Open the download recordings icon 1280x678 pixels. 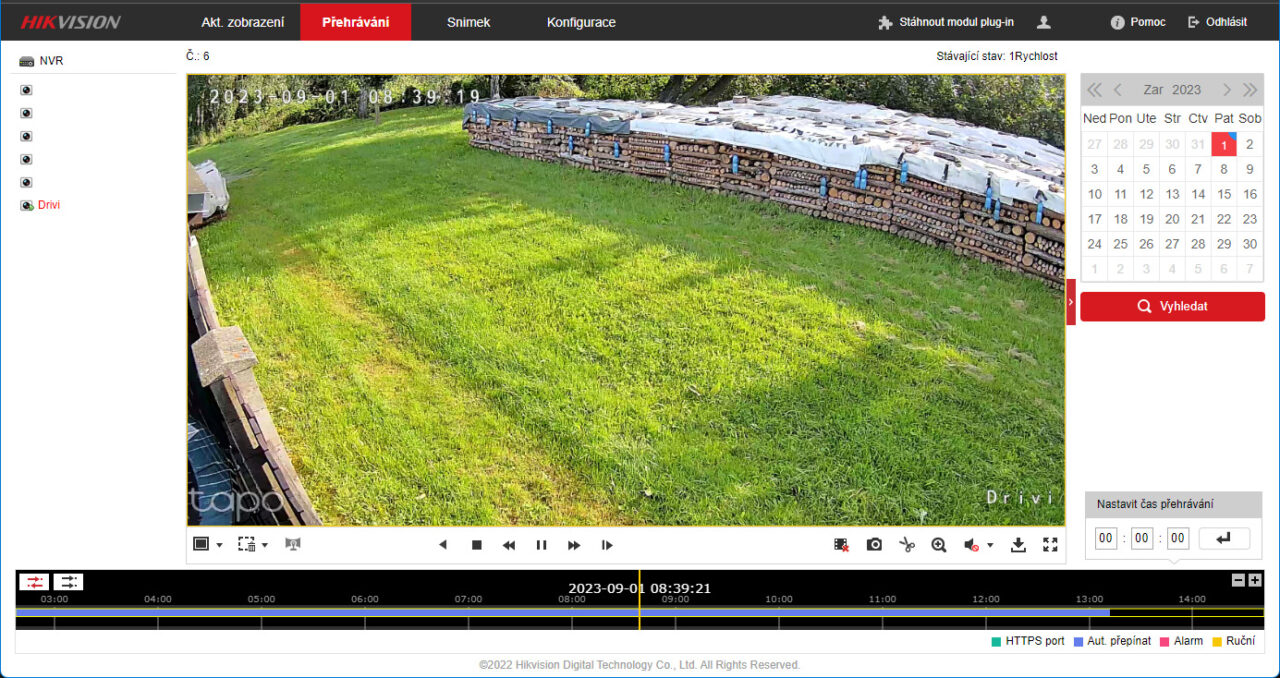[1018, 545]
